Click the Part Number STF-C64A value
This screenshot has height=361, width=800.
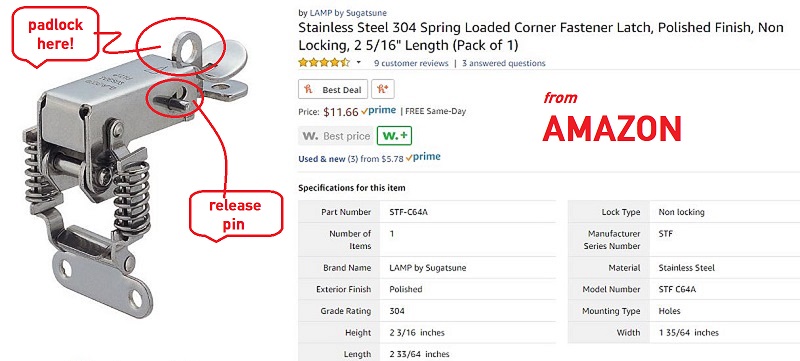pyautogui.click(x=408, y=212)
